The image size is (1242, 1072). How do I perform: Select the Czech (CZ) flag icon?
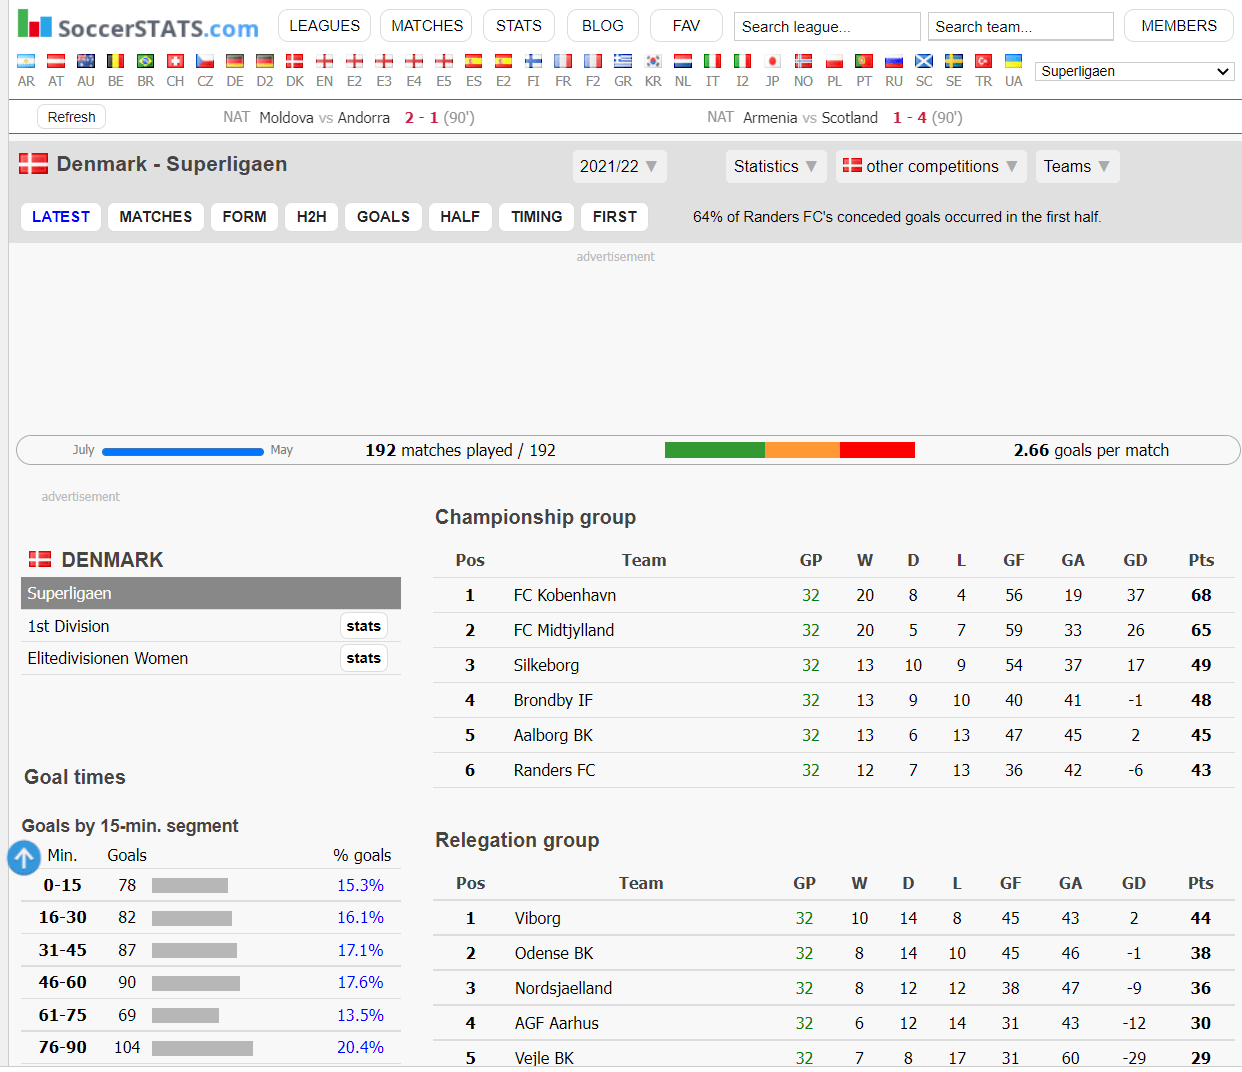point(205,62)
